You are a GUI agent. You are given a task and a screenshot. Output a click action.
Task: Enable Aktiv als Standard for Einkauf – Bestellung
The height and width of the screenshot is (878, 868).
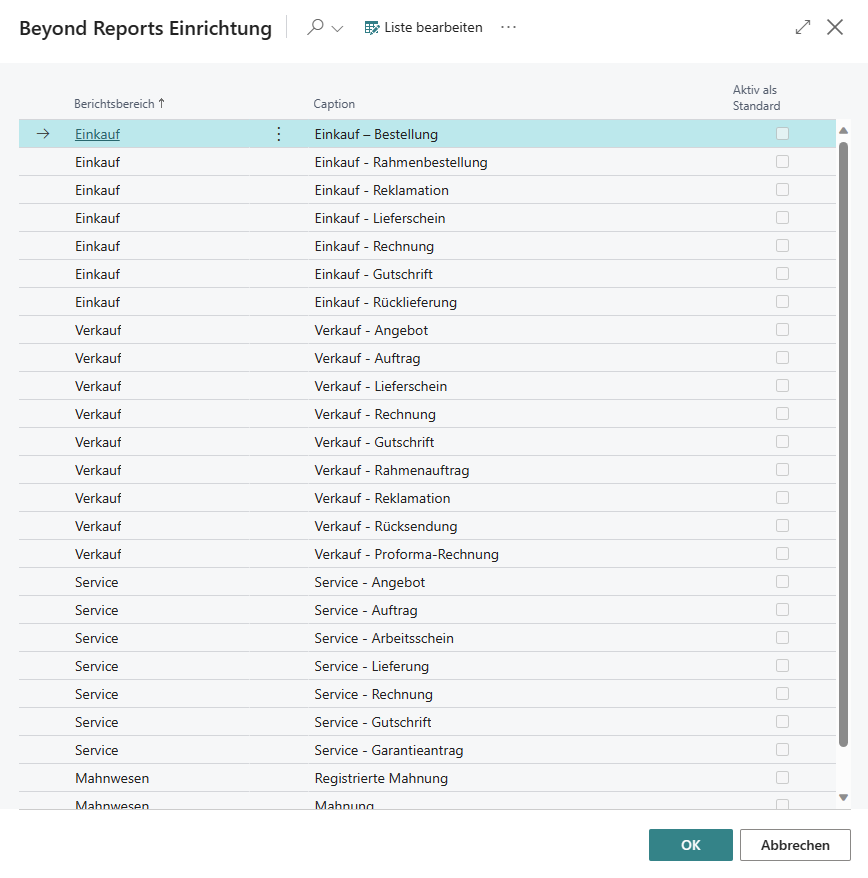click(782, 133)
